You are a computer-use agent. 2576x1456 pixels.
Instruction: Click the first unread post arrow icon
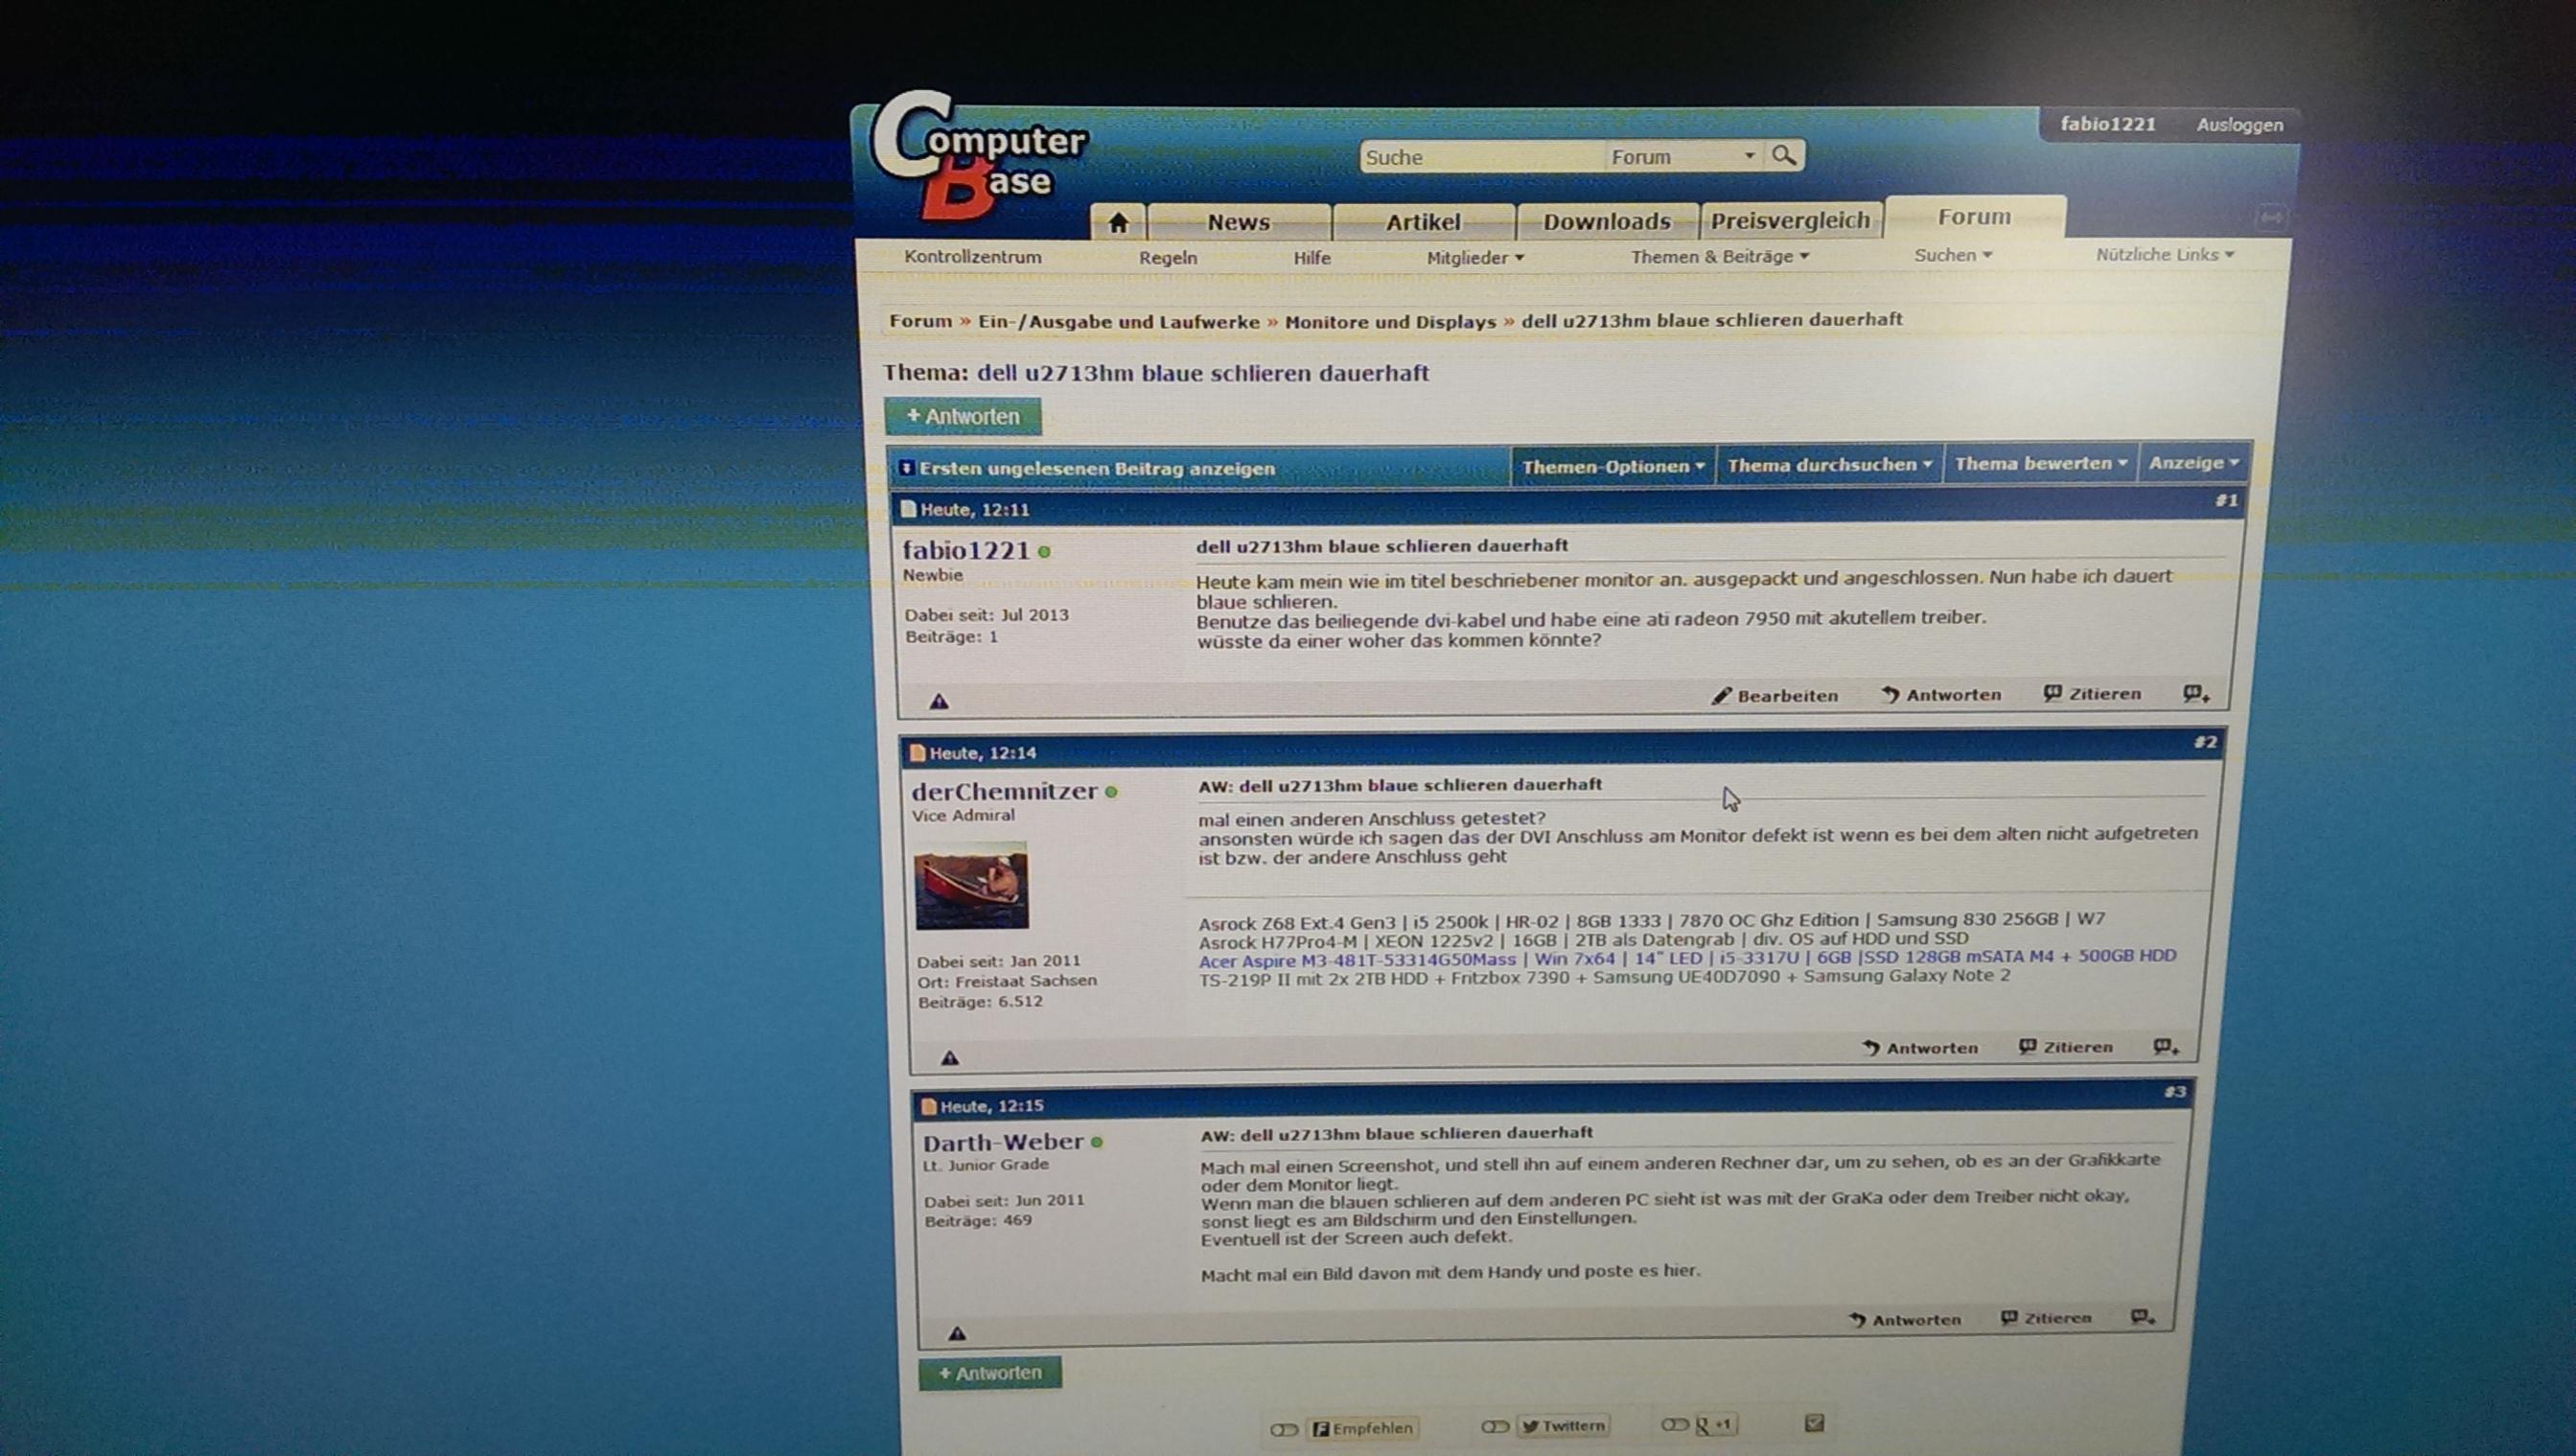coord(906,468)
